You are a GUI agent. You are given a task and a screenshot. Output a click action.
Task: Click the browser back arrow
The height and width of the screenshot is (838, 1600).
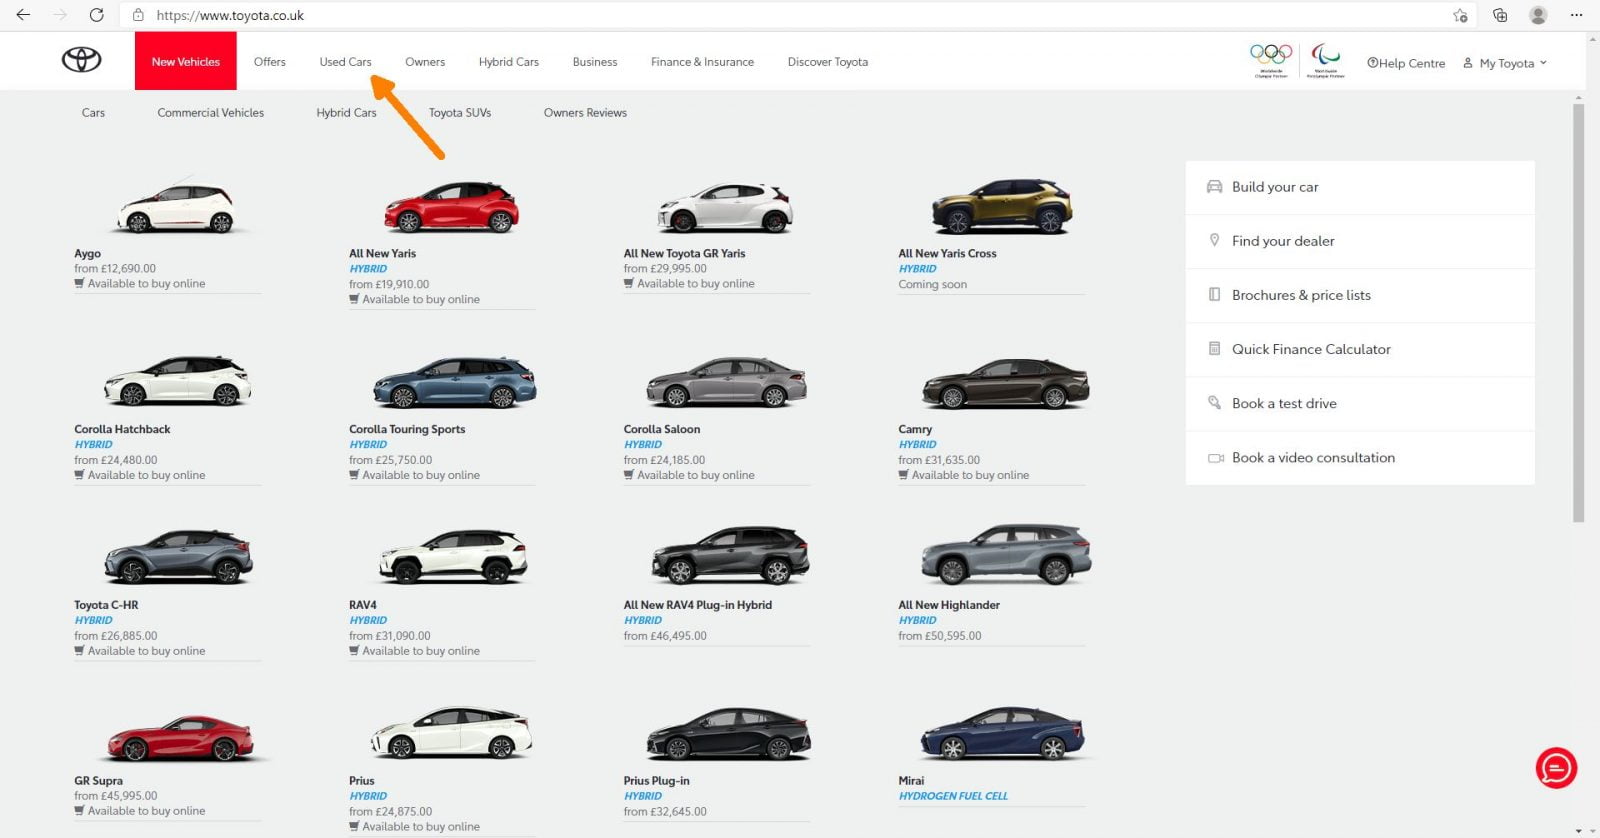pos(23,15)
